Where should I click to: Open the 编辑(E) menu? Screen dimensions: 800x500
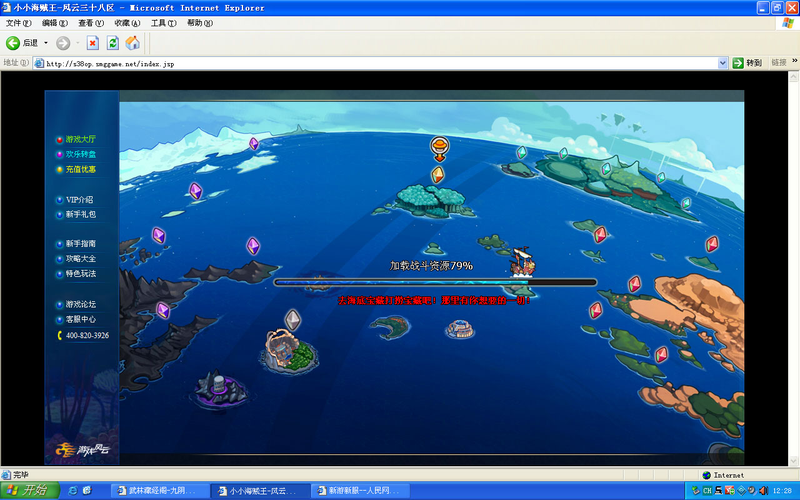[55, 23]
